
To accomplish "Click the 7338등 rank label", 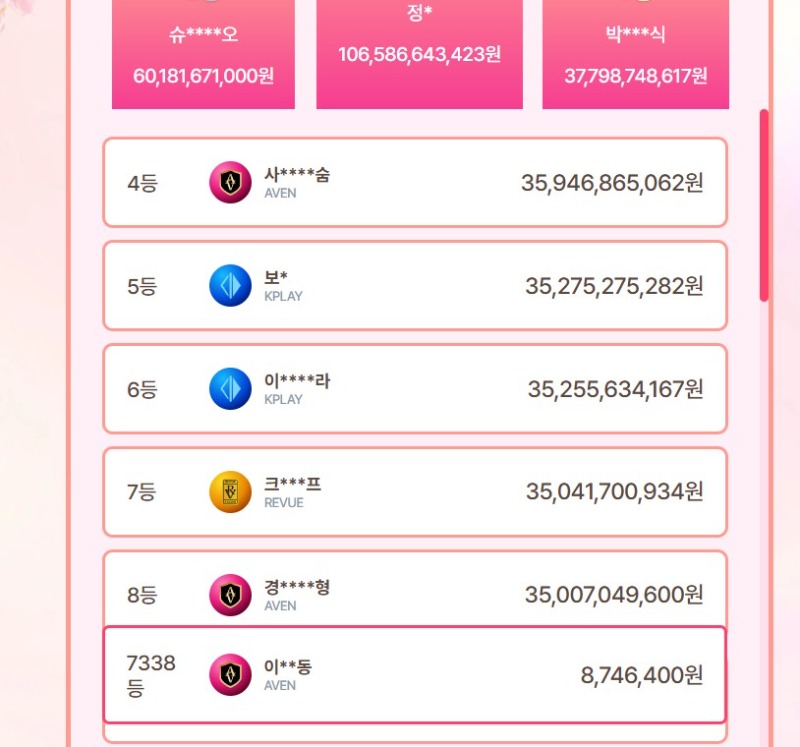I will click(x=151, y=675).
